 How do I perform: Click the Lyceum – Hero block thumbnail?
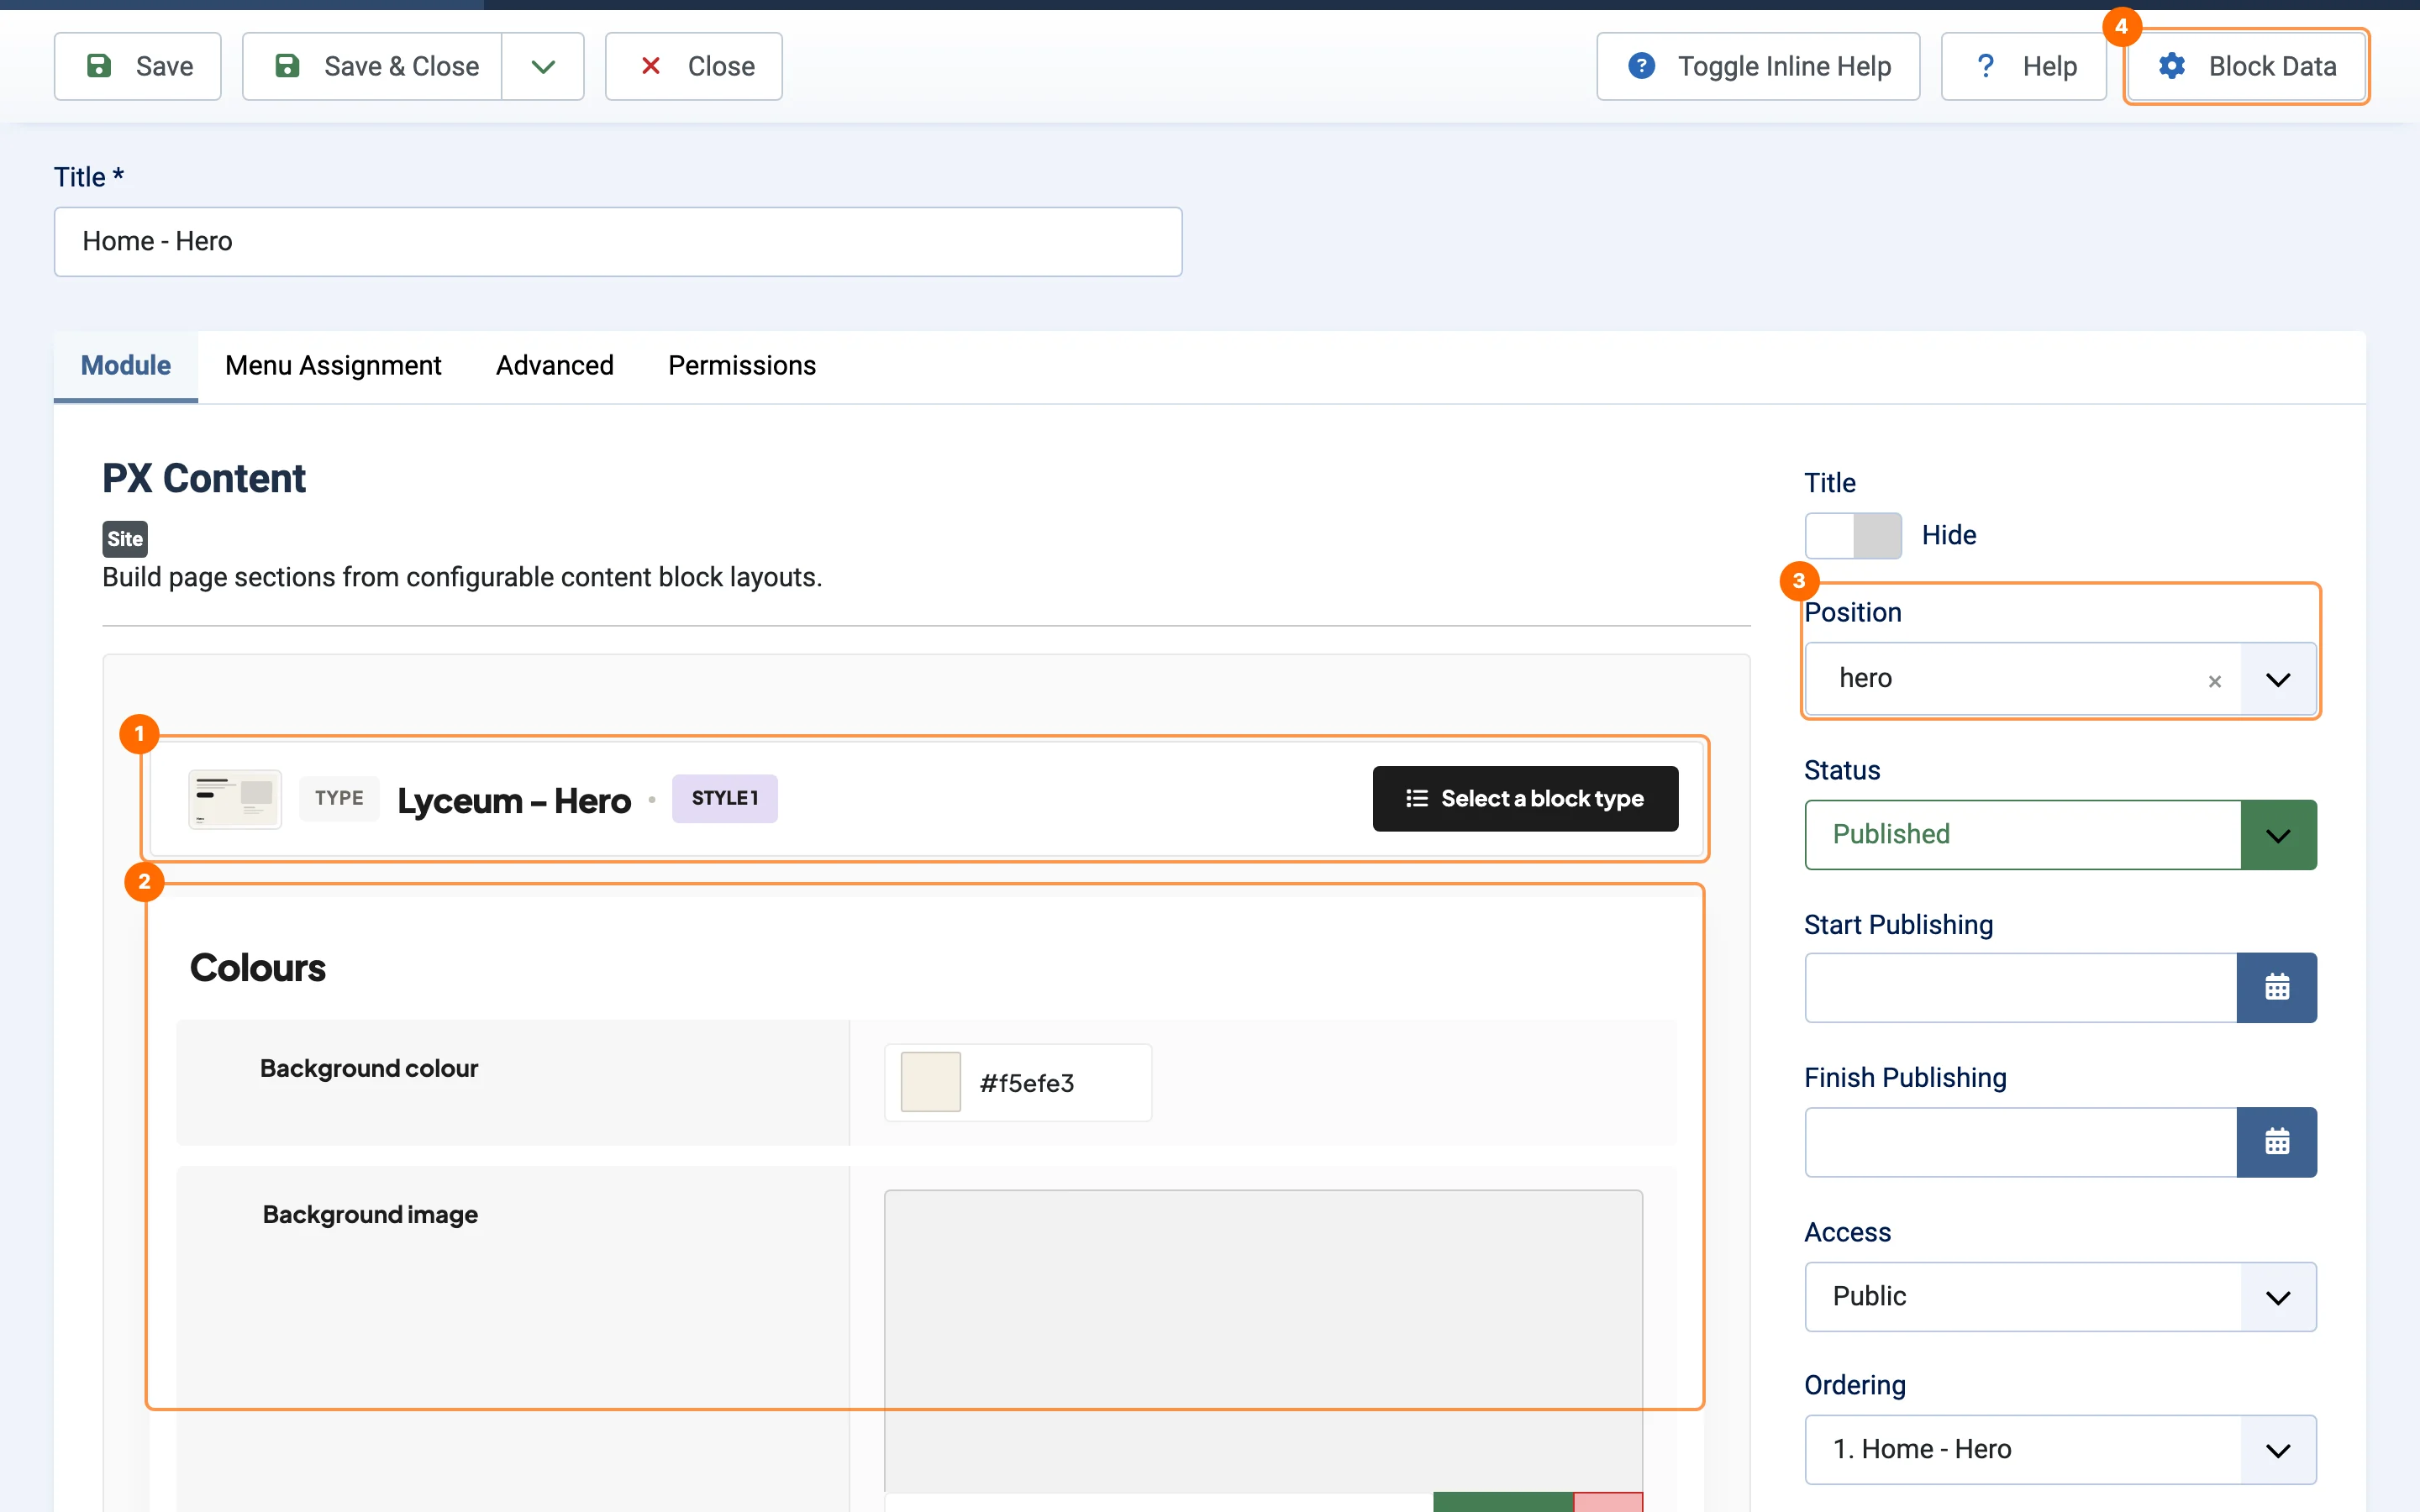(x=235, y=799)
